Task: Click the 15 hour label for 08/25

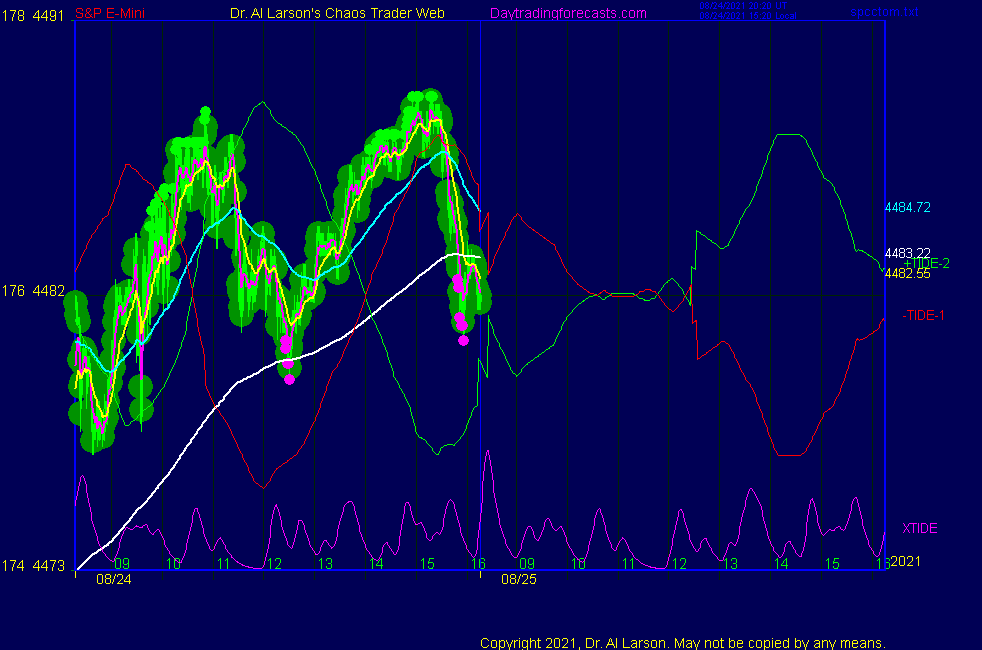Action: (x=832, y=564)
